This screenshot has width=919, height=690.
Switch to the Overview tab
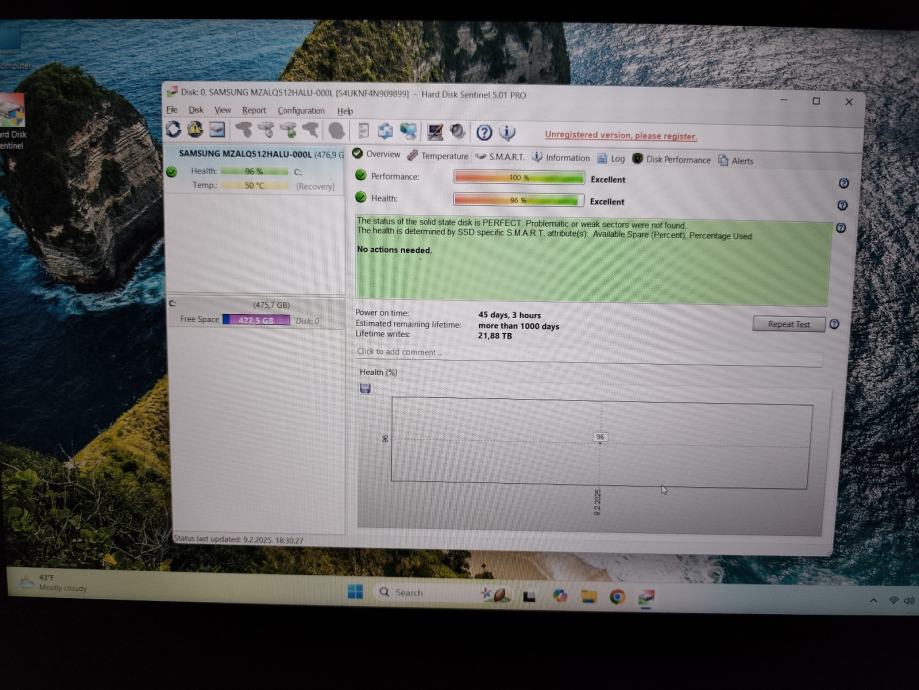pos(376,154)
